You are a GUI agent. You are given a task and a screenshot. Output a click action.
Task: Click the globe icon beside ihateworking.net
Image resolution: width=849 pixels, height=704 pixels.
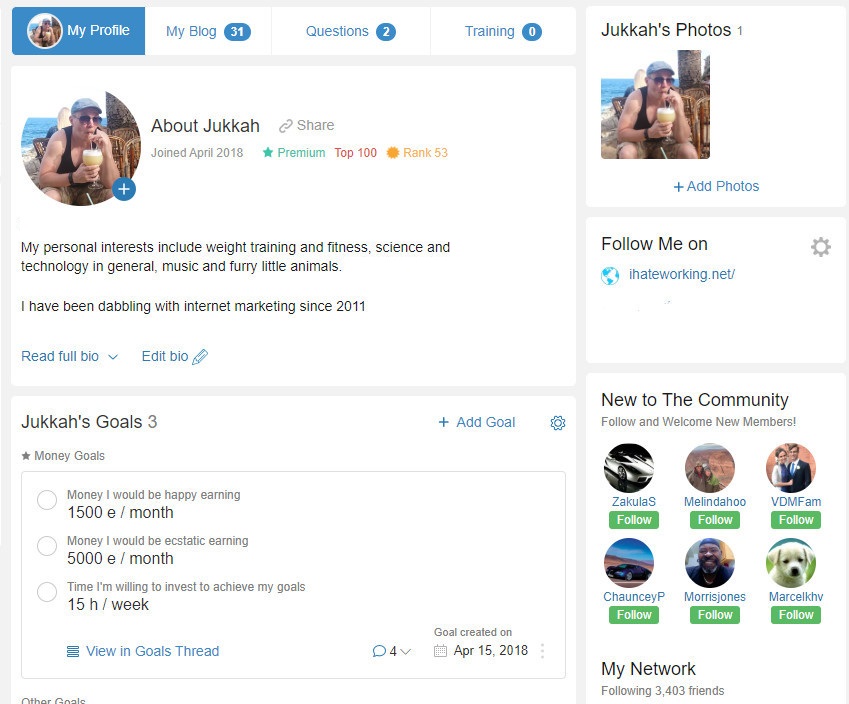[610, 276]
